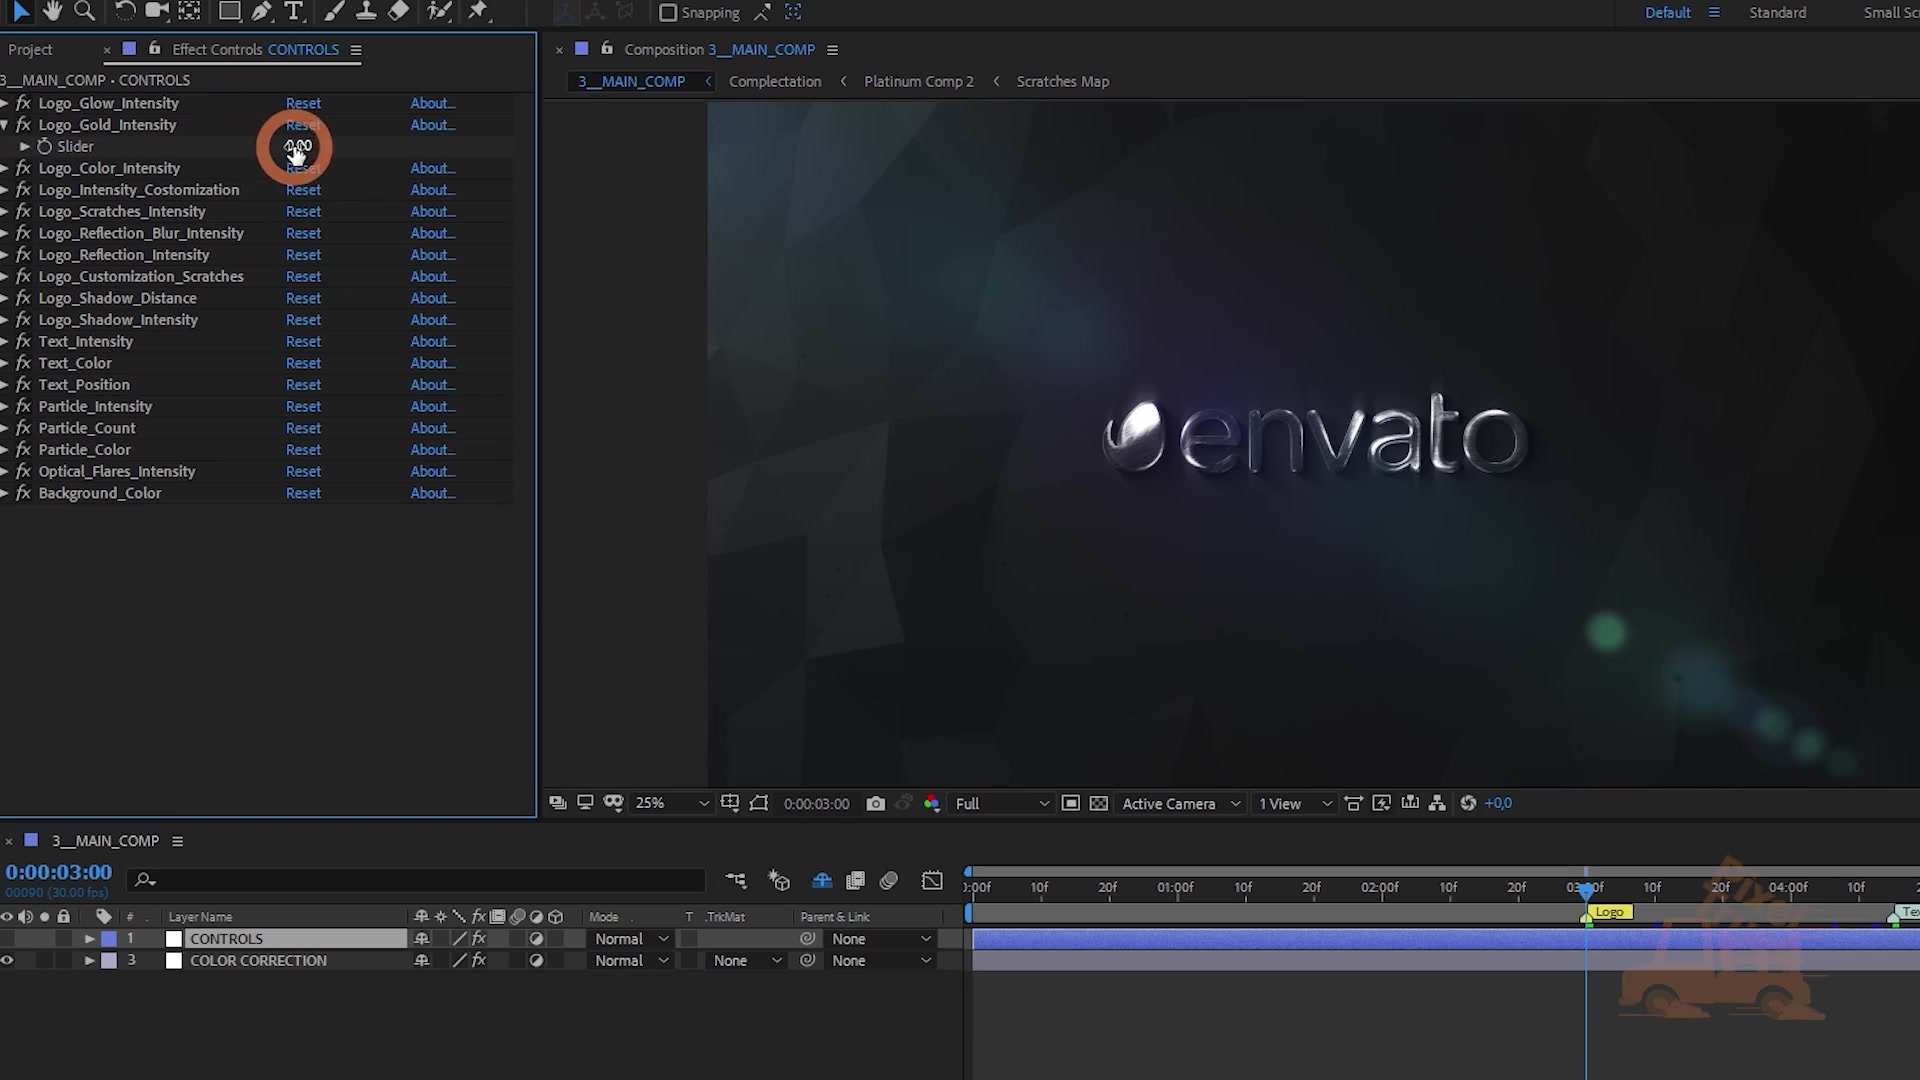
Task: Toggle transparency grid in viewer
Action: click(x=1098, y=803)
